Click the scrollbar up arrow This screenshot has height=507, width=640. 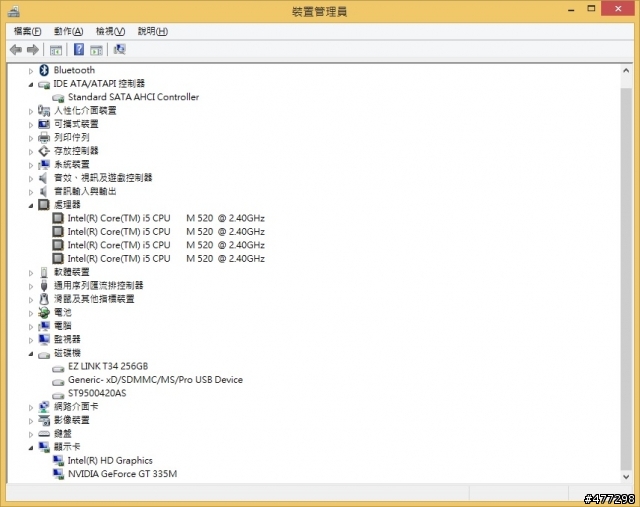[626, 71]
